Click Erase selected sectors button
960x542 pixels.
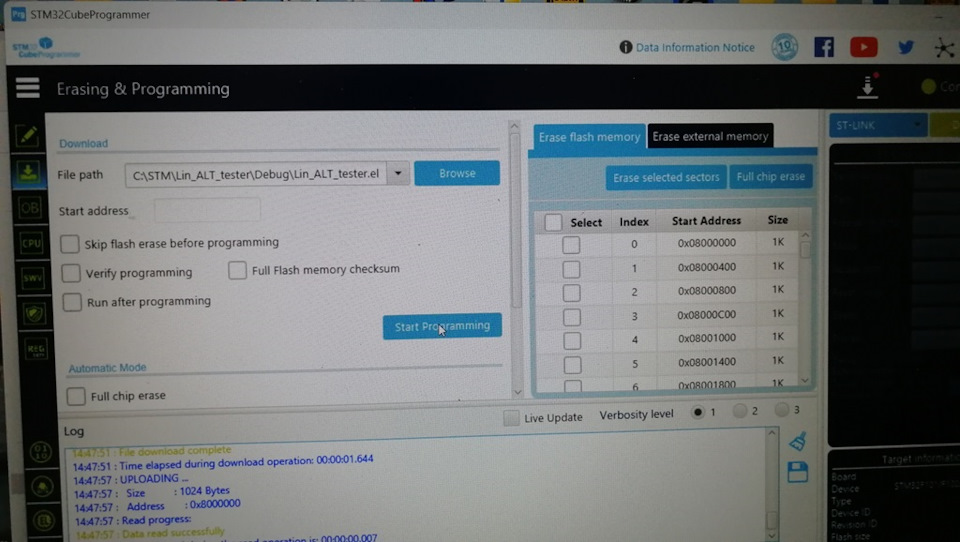[x=666, y=178]
